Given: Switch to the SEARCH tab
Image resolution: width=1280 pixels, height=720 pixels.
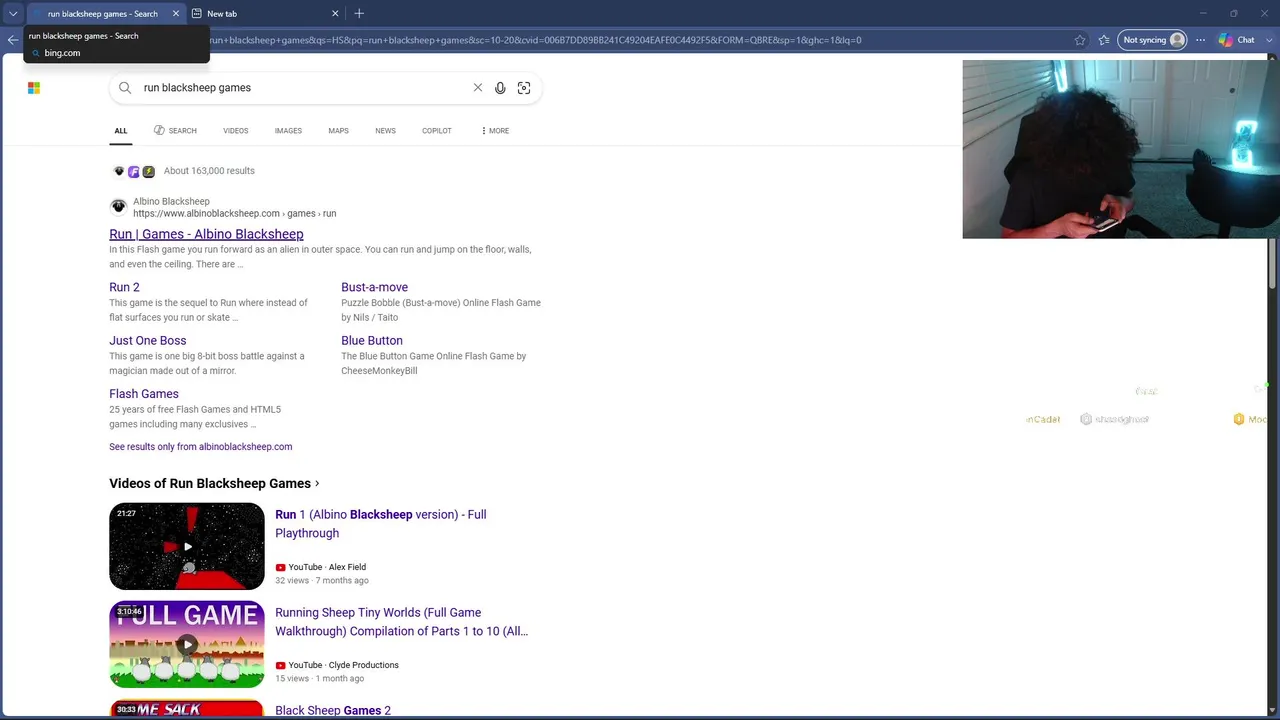Looking at the screenshot, I should [x=175, y=131].
